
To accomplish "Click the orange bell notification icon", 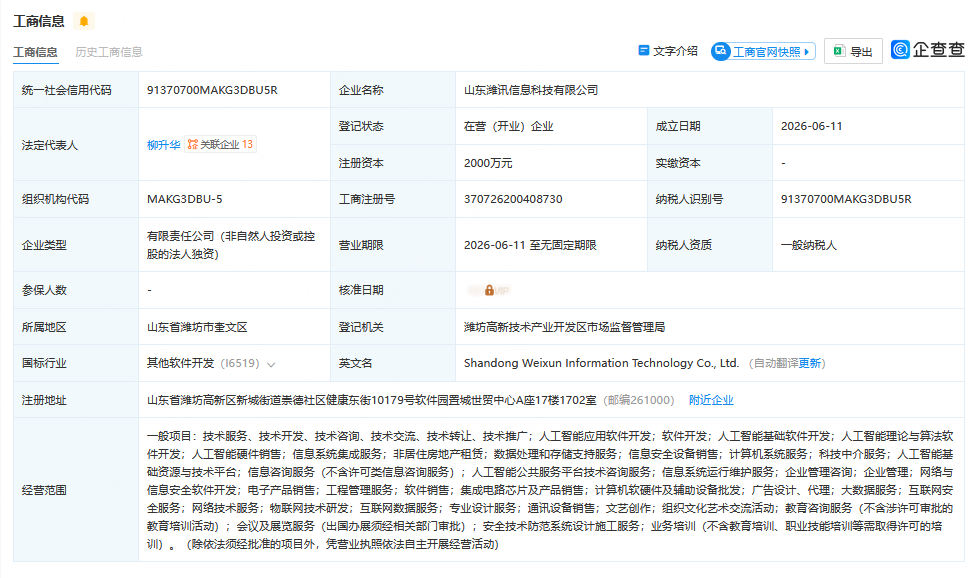I will [x=84, y=21].
